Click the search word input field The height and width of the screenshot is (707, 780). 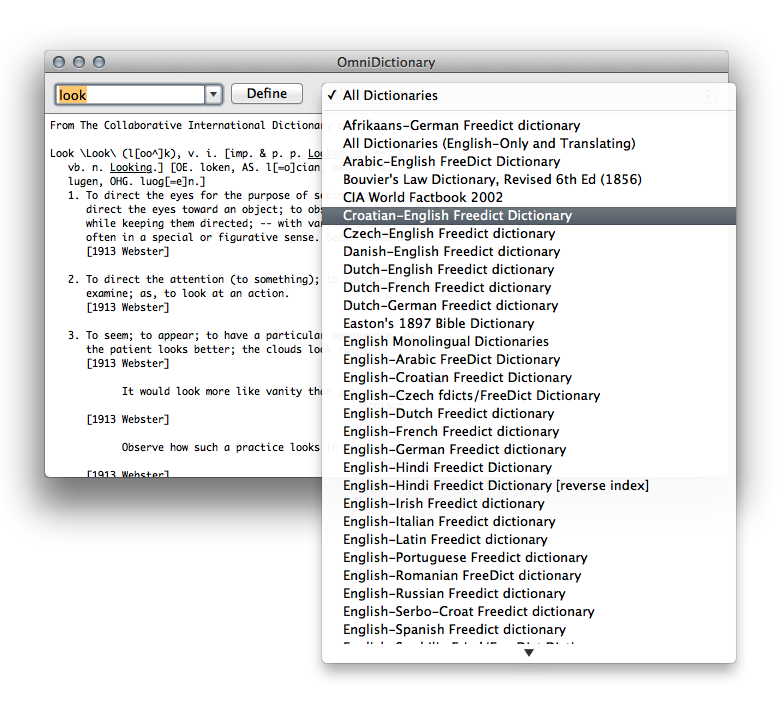click(x=128, y=95)
